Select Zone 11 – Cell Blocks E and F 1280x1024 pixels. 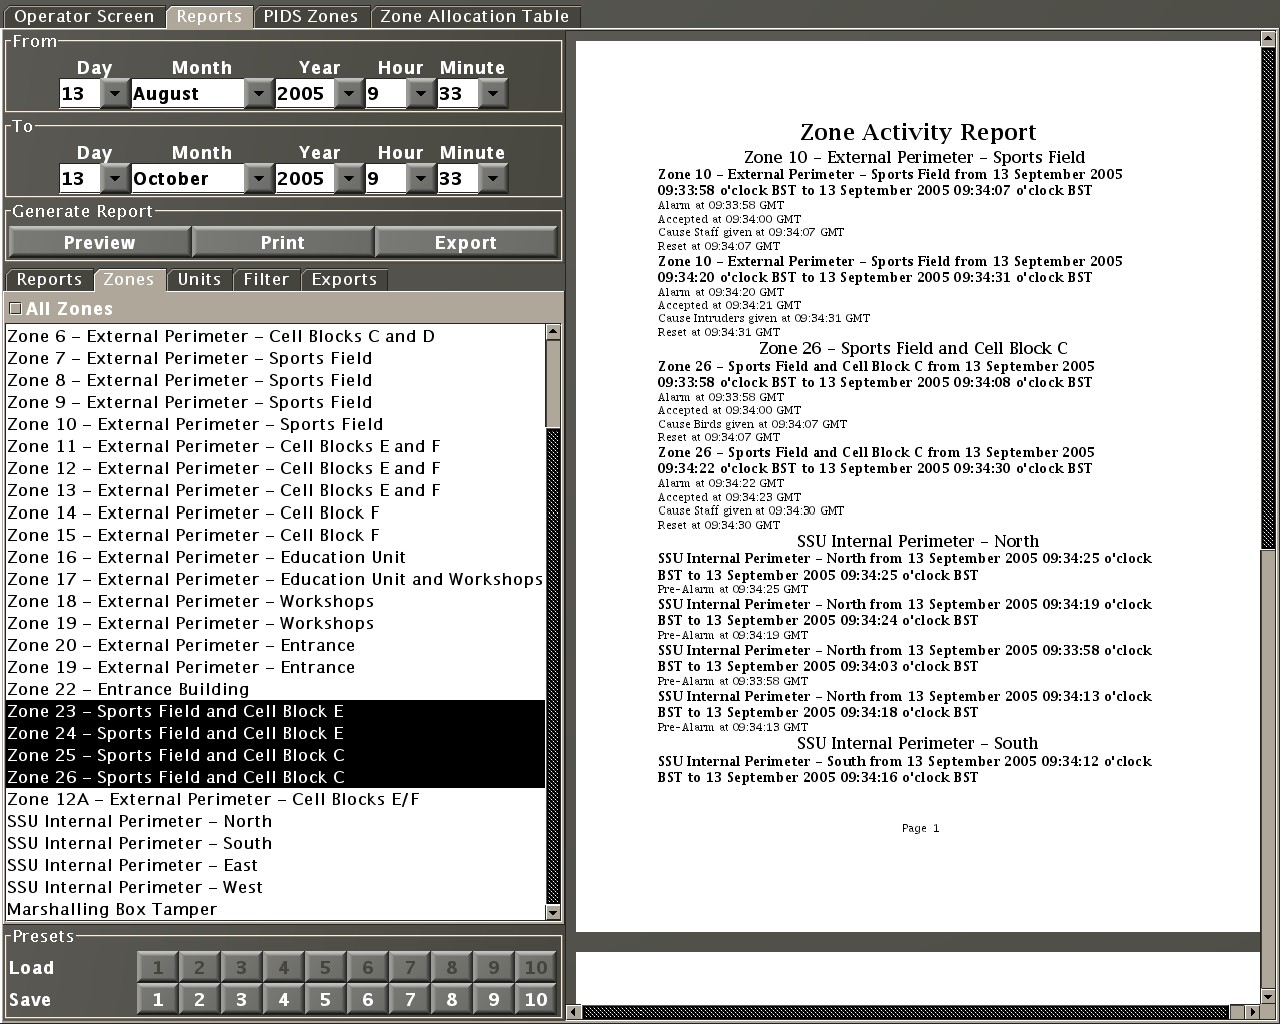coord(275,447)
